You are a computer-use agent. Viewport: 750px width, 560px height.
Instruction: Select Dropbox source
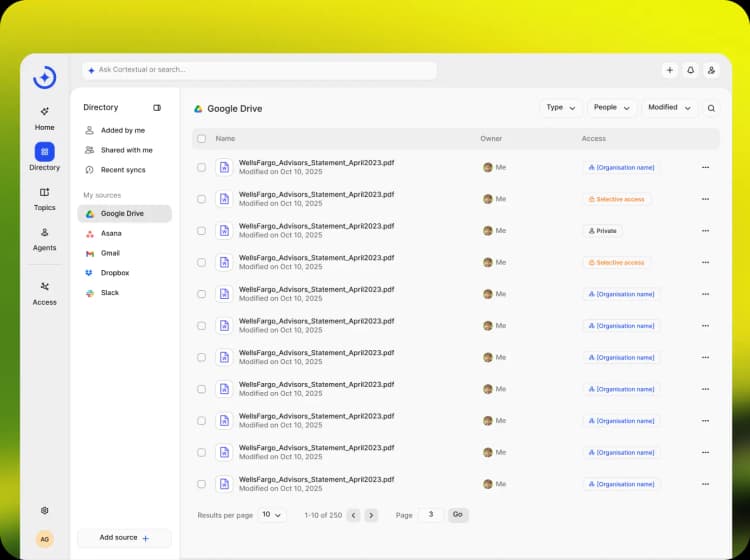[124, 273]
